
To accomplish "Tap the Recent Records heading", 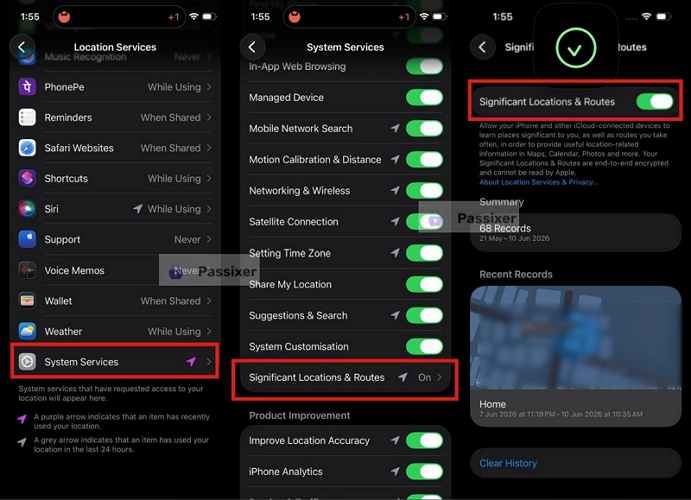I will (516, 274).
